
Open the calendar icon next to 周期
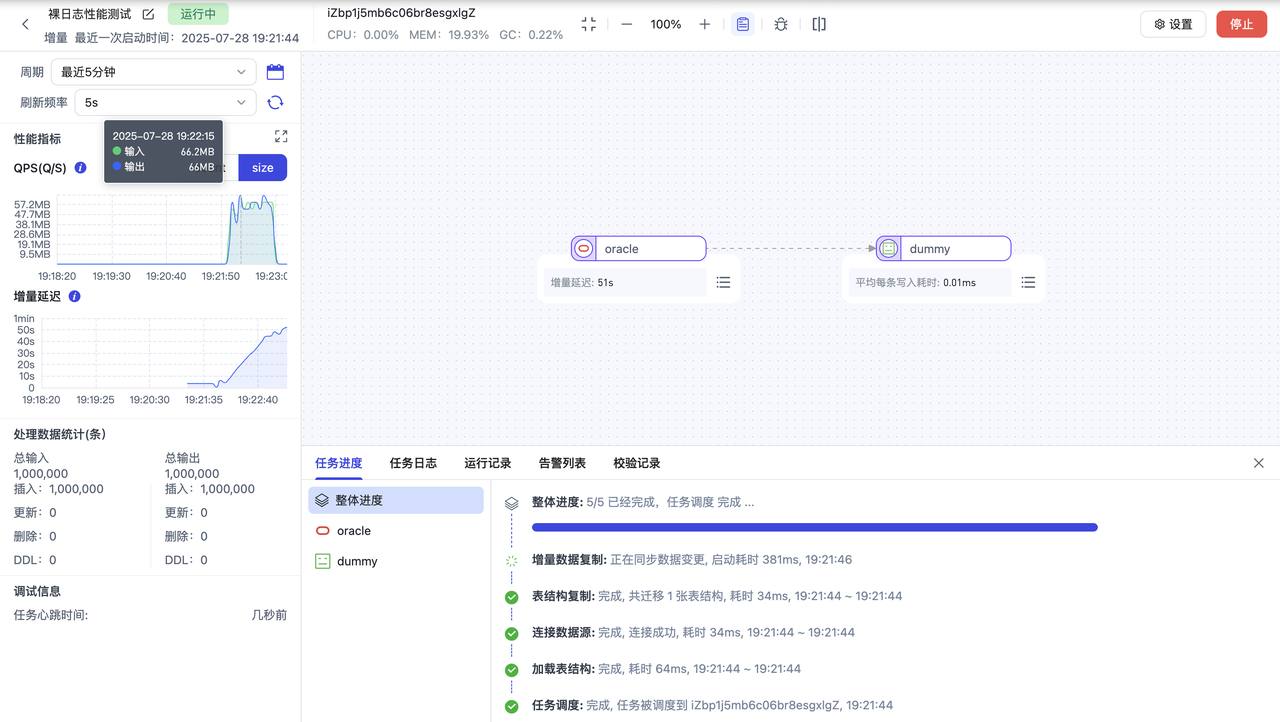pos(275,71)
